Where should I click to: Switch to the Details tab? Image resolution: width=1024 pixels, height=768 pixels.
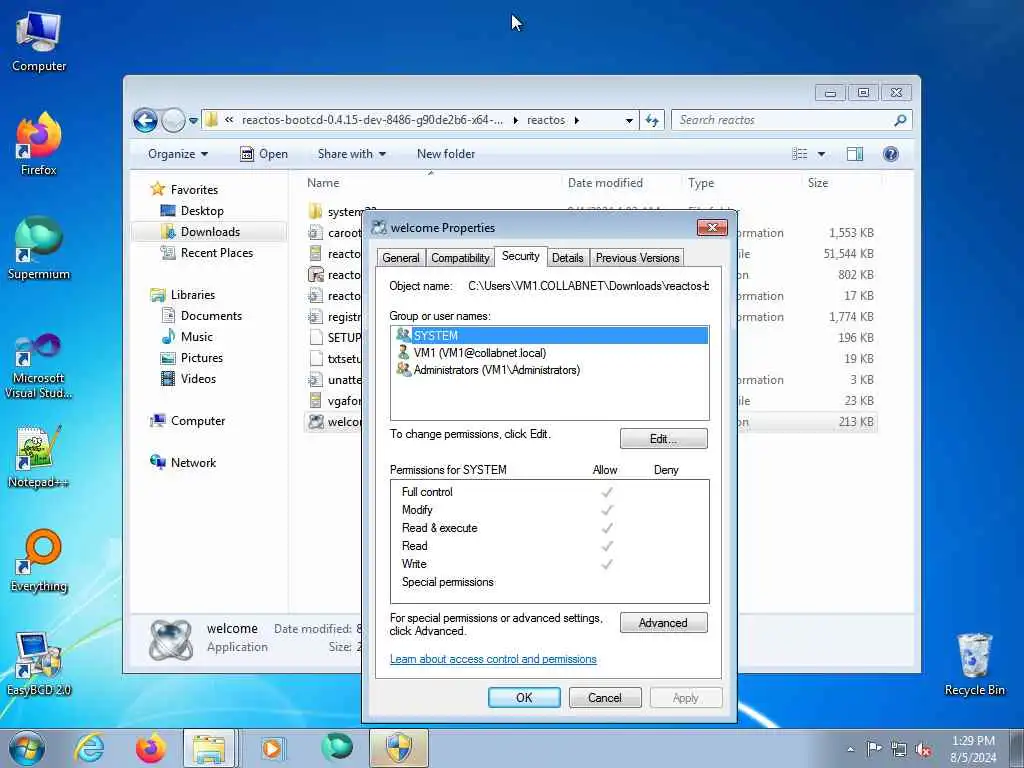pyautogui.click(x=568, y=258)
